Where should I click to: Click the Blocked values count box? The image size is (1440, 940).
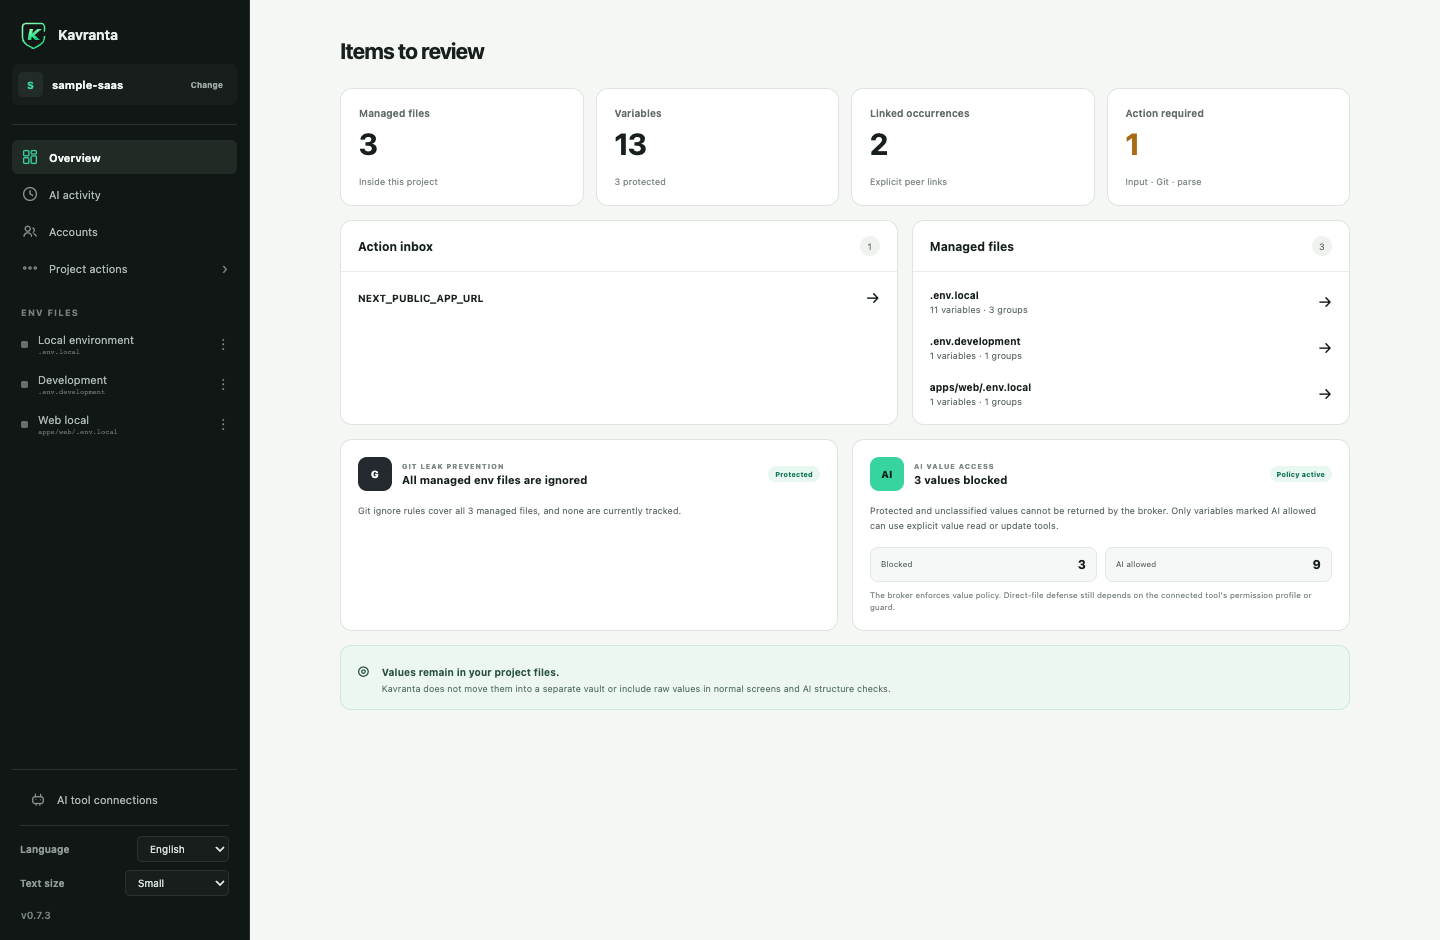[983, 564]
